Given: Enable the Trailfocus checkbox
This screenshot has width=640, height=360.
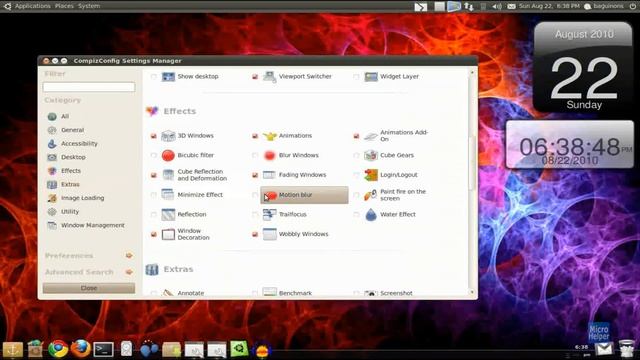Looking at the screenshot, I should coord(255,215).
